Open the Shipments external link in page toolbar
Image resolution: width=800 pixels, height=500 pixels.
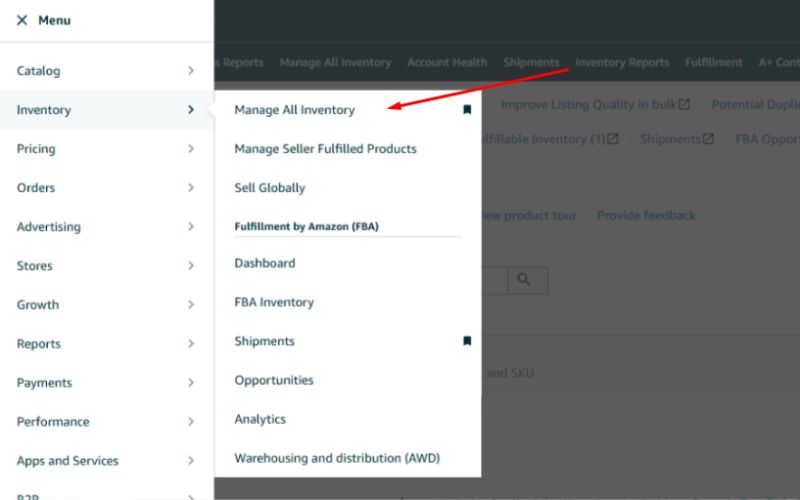click(677, 139)
